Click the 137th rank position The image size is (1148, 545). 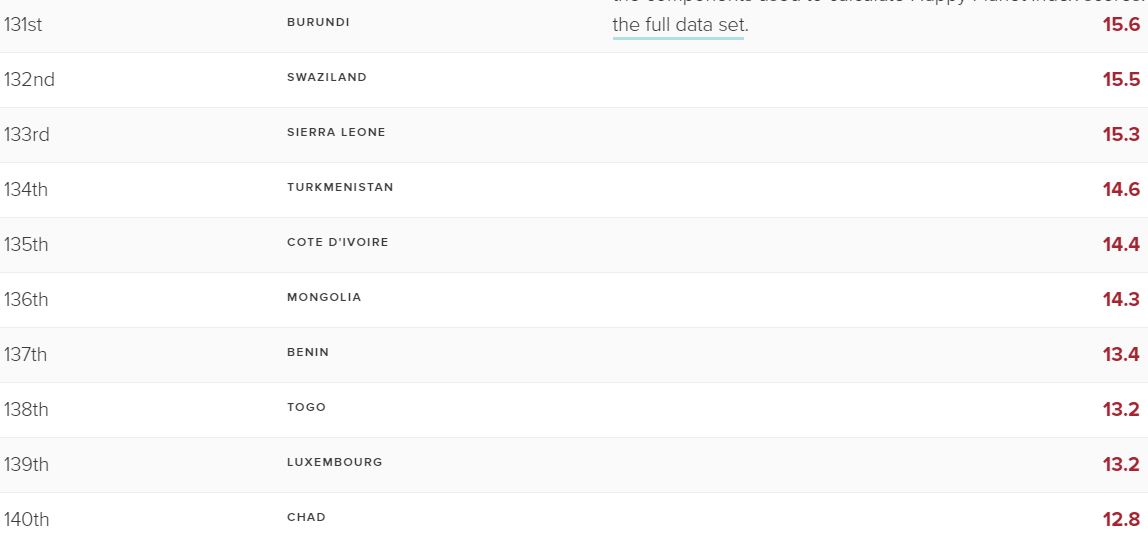pyautogui.click(x=26, y=355)
